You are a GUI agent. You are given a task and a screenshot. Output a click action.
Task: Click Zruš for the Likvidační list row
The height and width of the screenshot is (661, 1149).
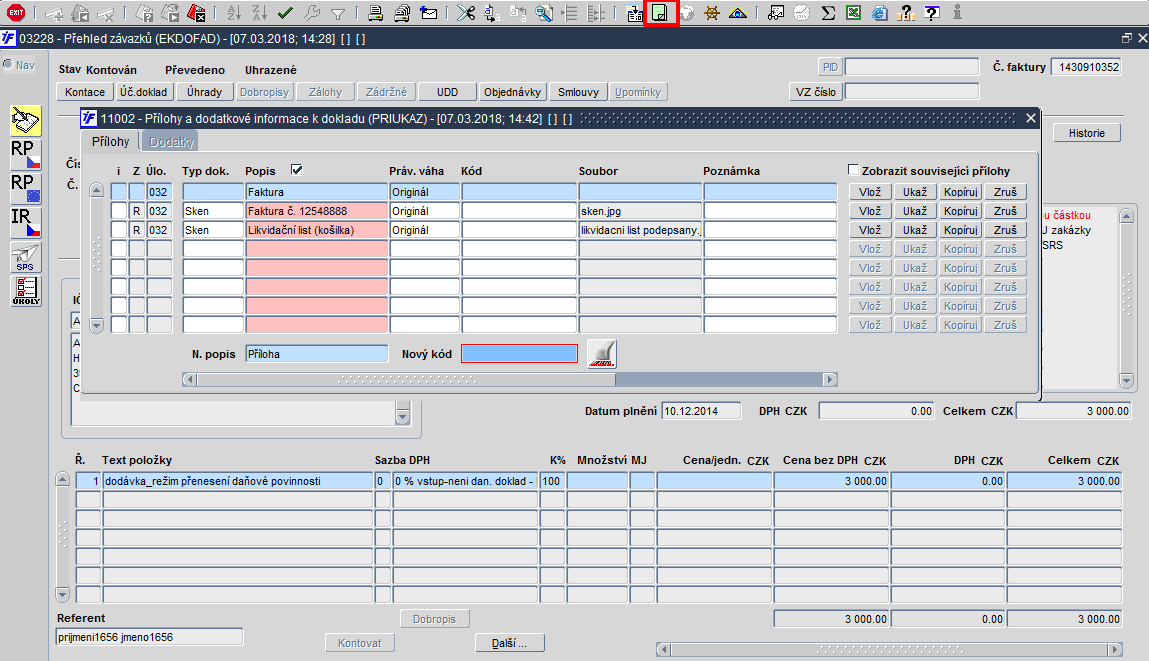click(x=1005, y=230)
